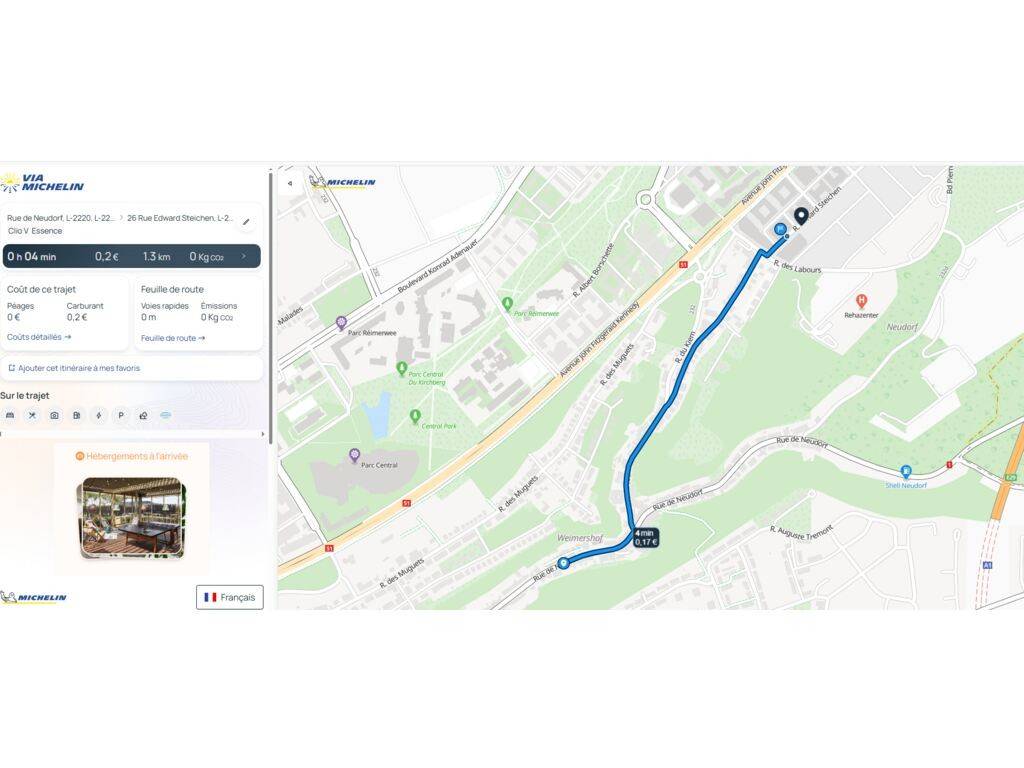Show hotels along the route

(x=10, y=415)
